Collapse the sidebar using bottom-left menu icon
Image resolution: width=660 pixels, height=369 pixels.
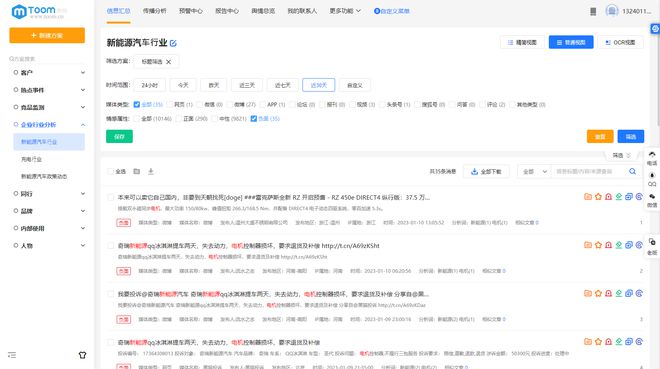[x=12, y=355]
